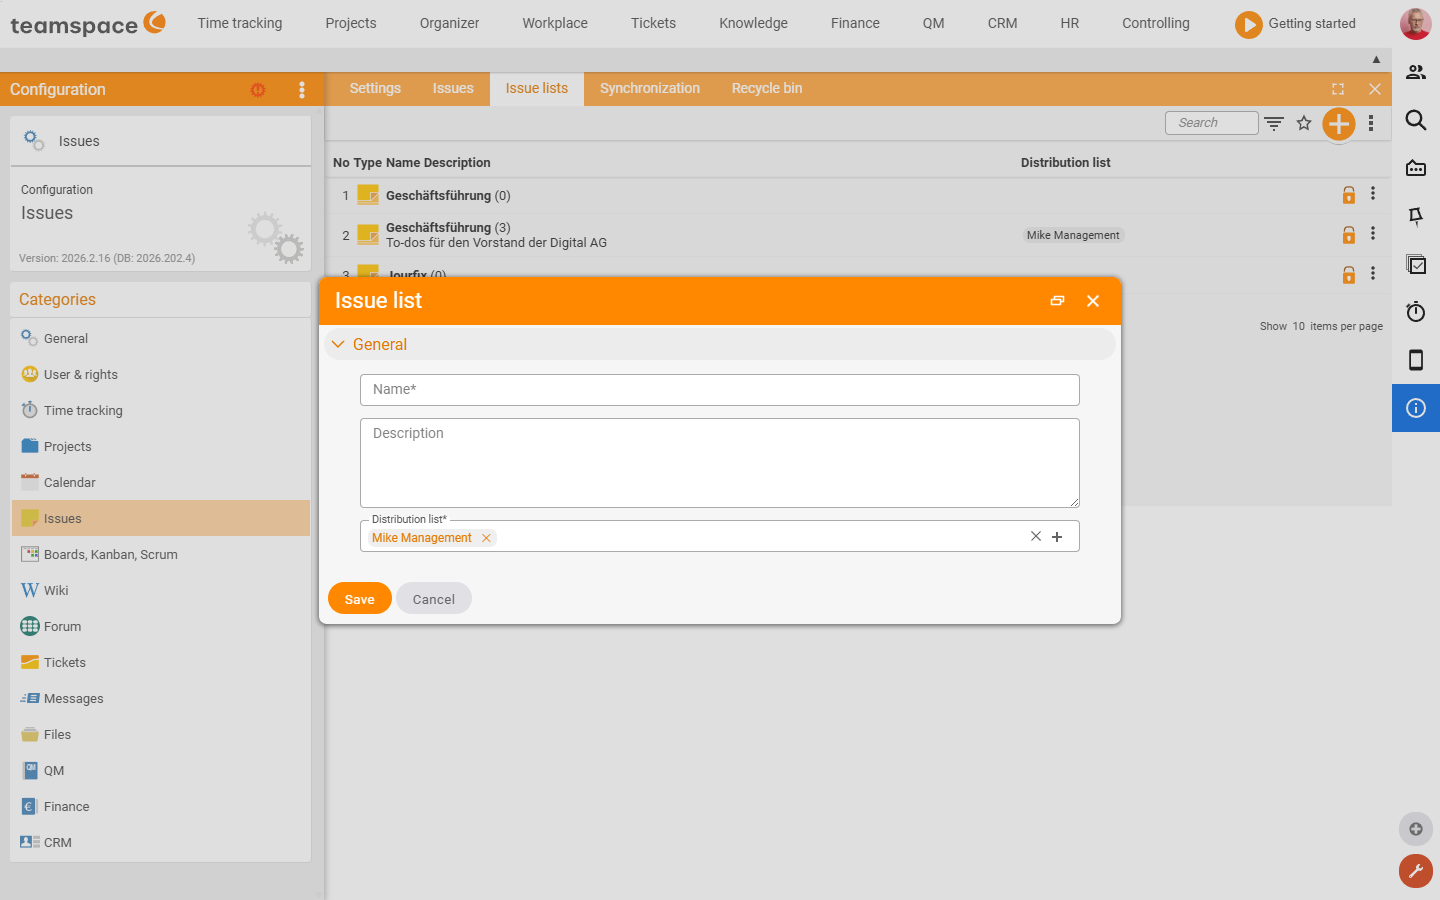Select the CRM category in sidebar
1440x900 pixels.
(x=161, y=842)
